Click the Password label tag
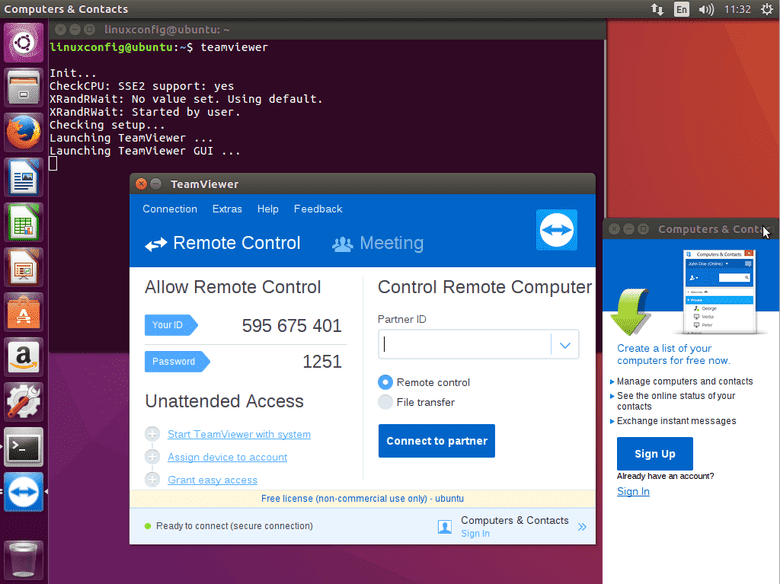The width and height of the screenshot is (780, 584). pyautogui.click(x=177, y=362)
